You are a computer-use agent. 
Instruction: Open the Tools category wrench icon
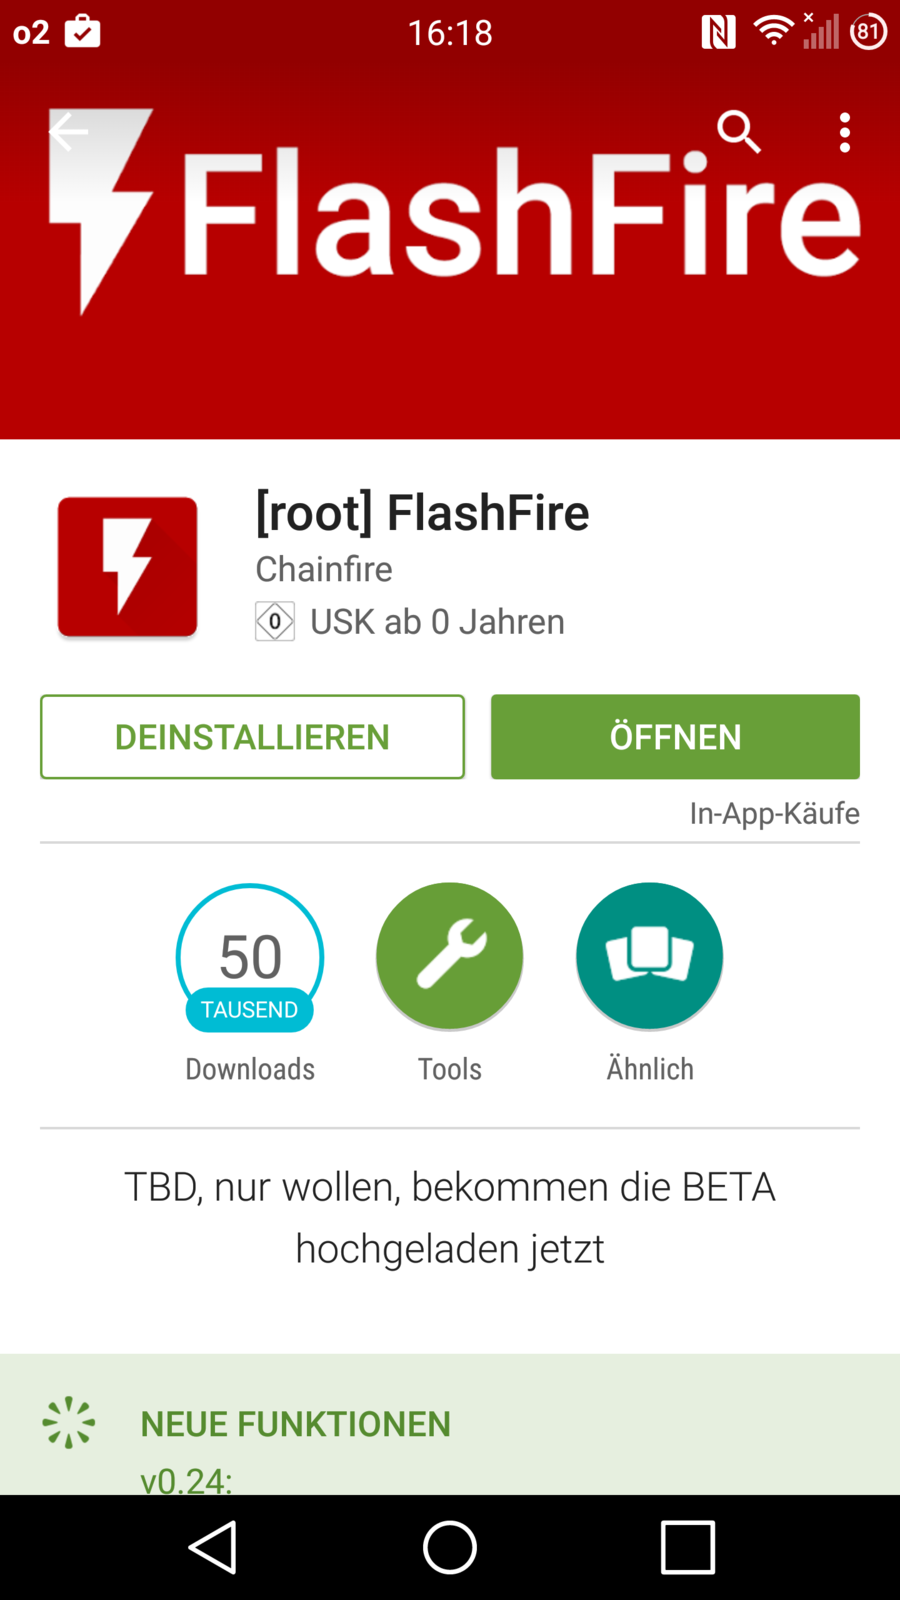[x=450, y=956]
